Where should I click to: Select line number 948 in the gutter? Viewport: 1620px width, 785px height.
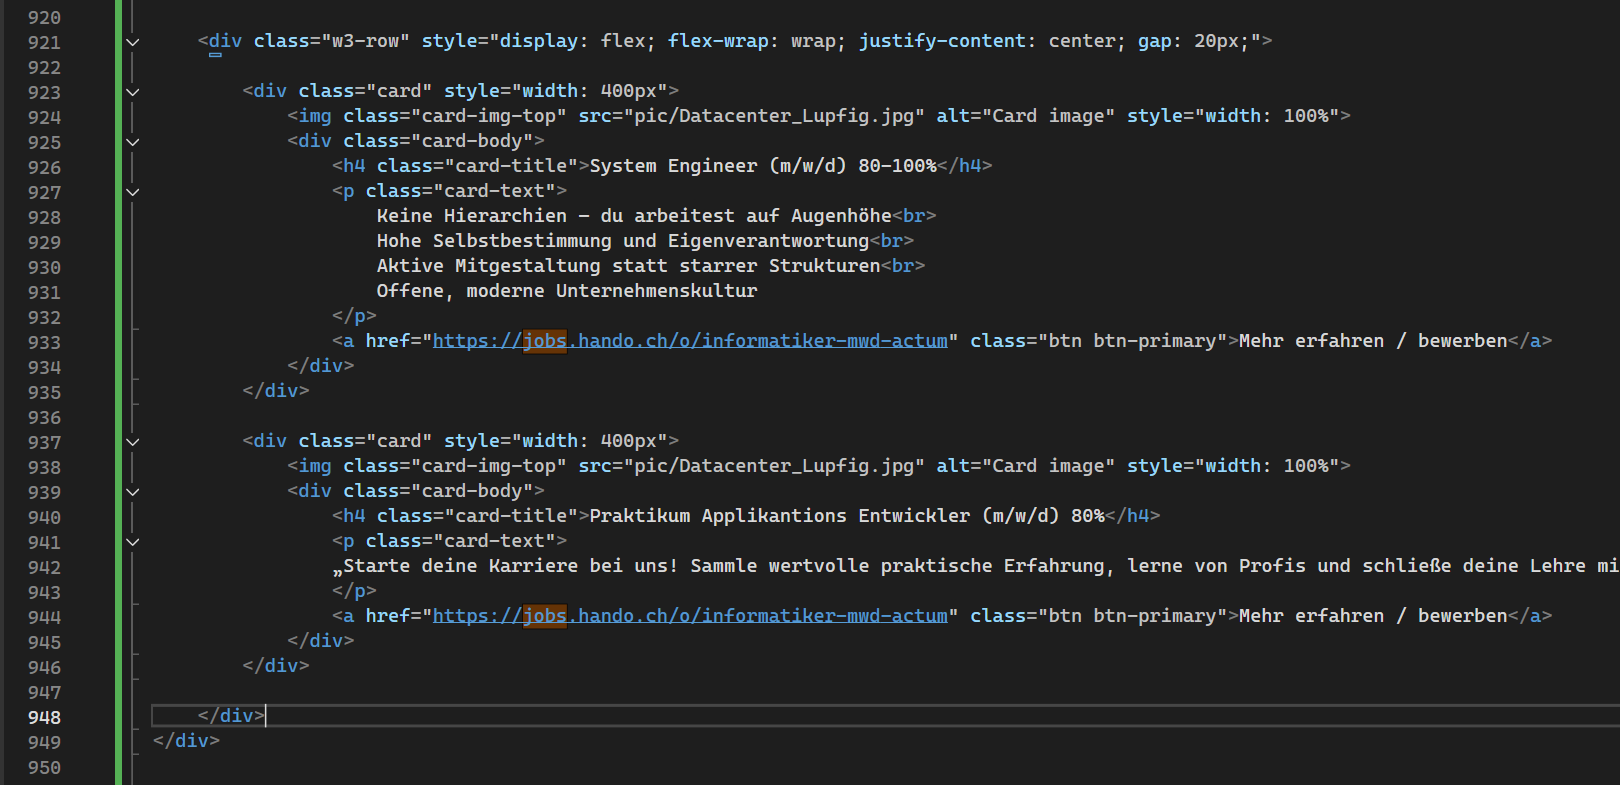pos(44,717)
